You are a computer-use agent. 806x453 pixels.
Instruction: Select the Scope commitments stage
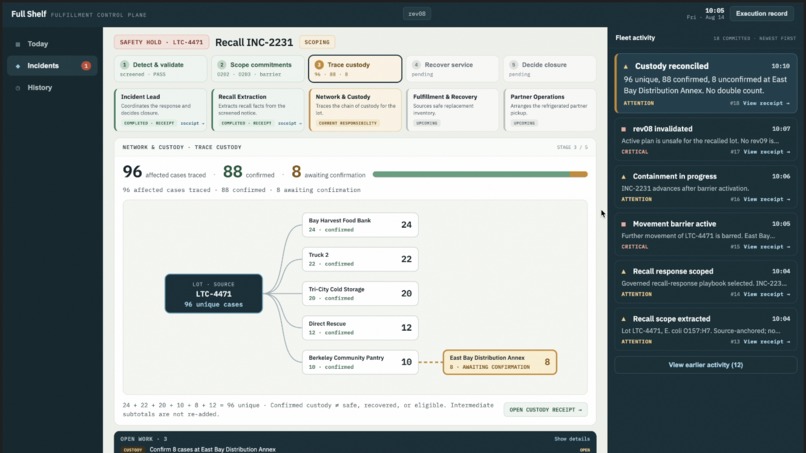(x=258, y=69)
